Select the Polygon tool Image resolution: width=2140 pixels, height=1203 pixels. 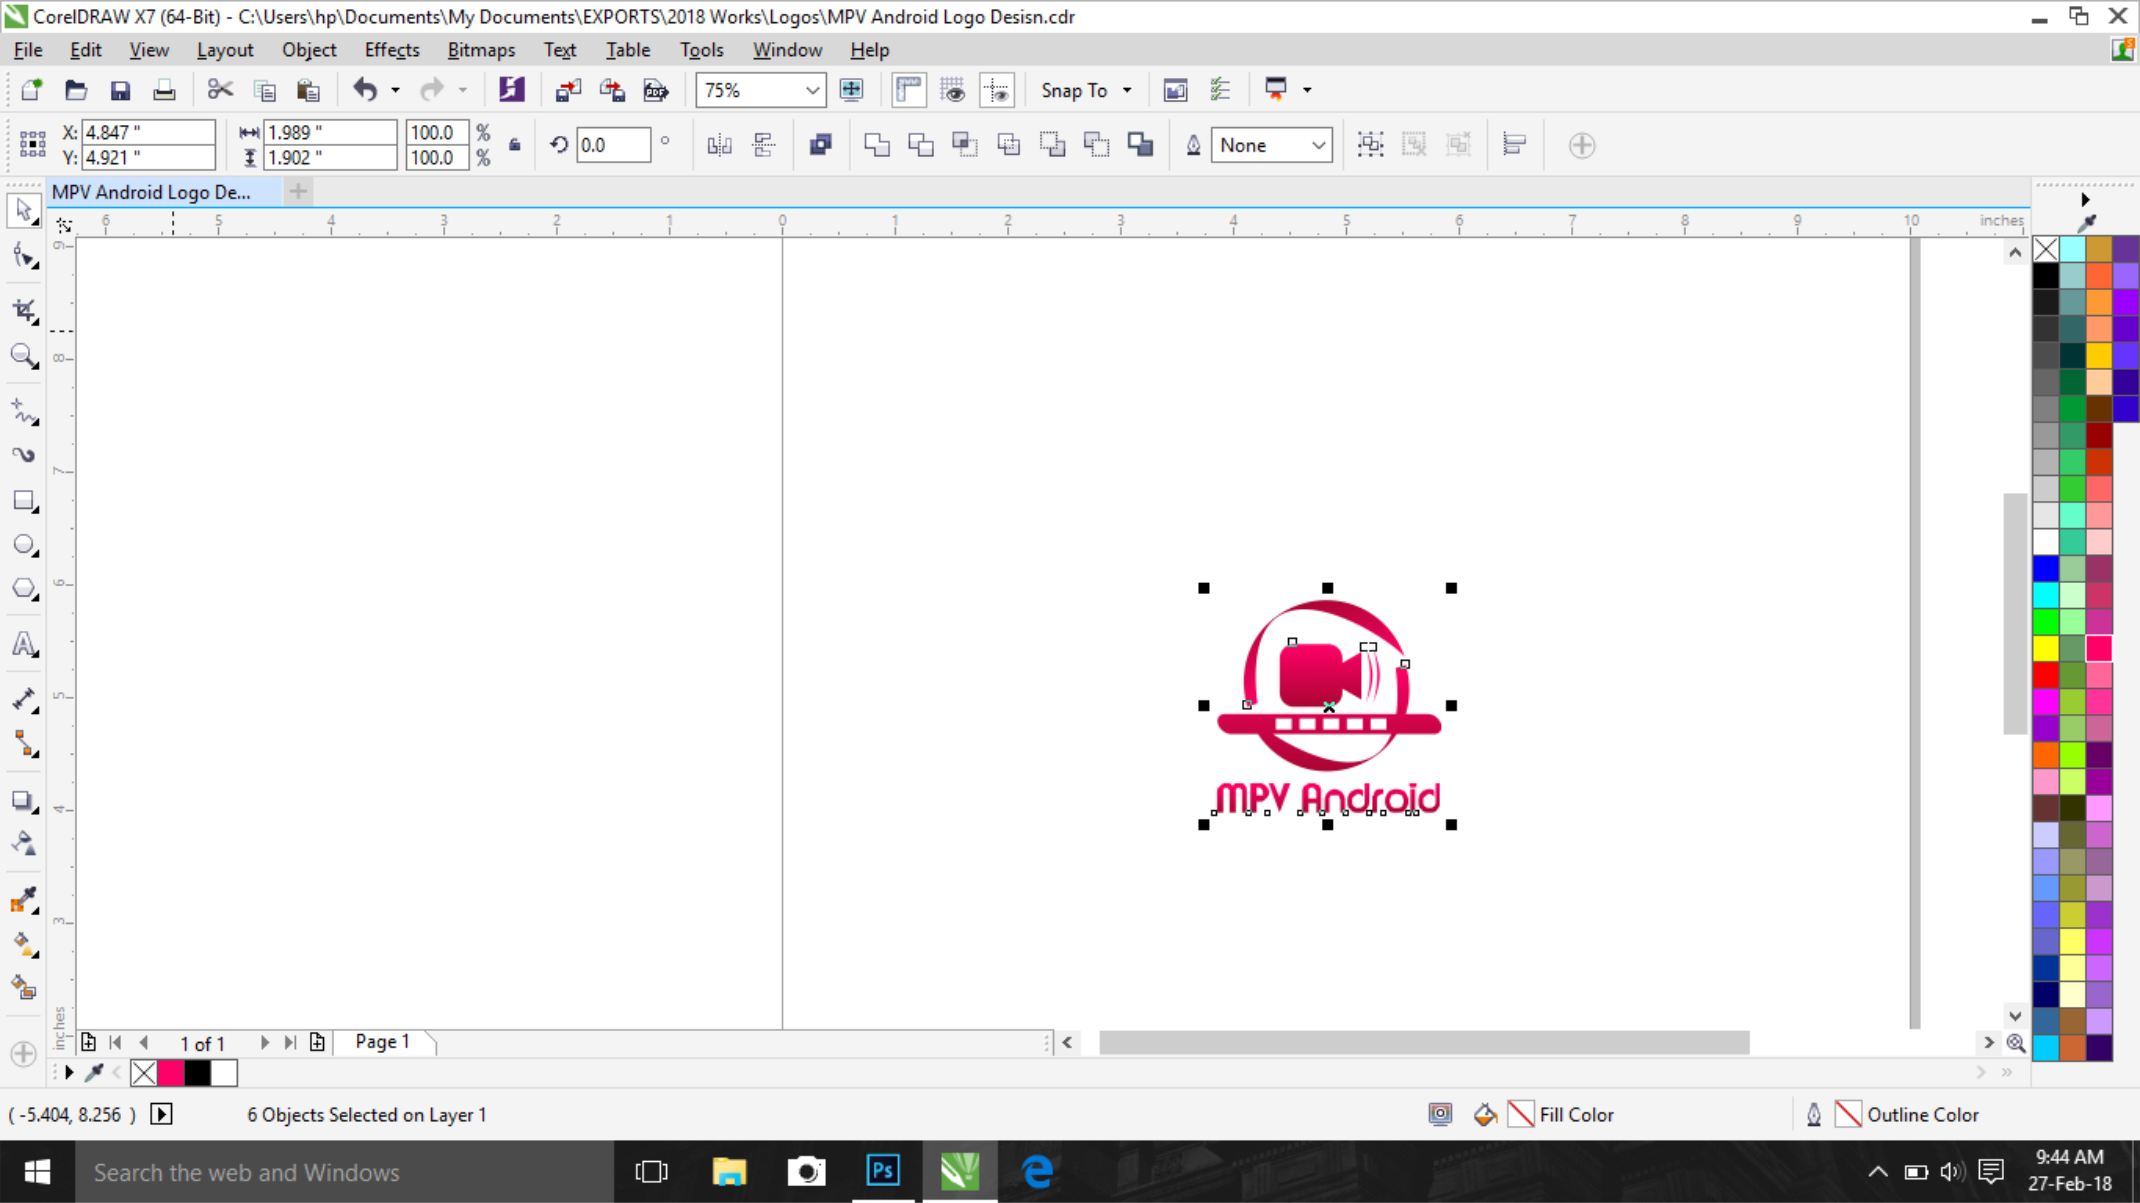[24, 589]
